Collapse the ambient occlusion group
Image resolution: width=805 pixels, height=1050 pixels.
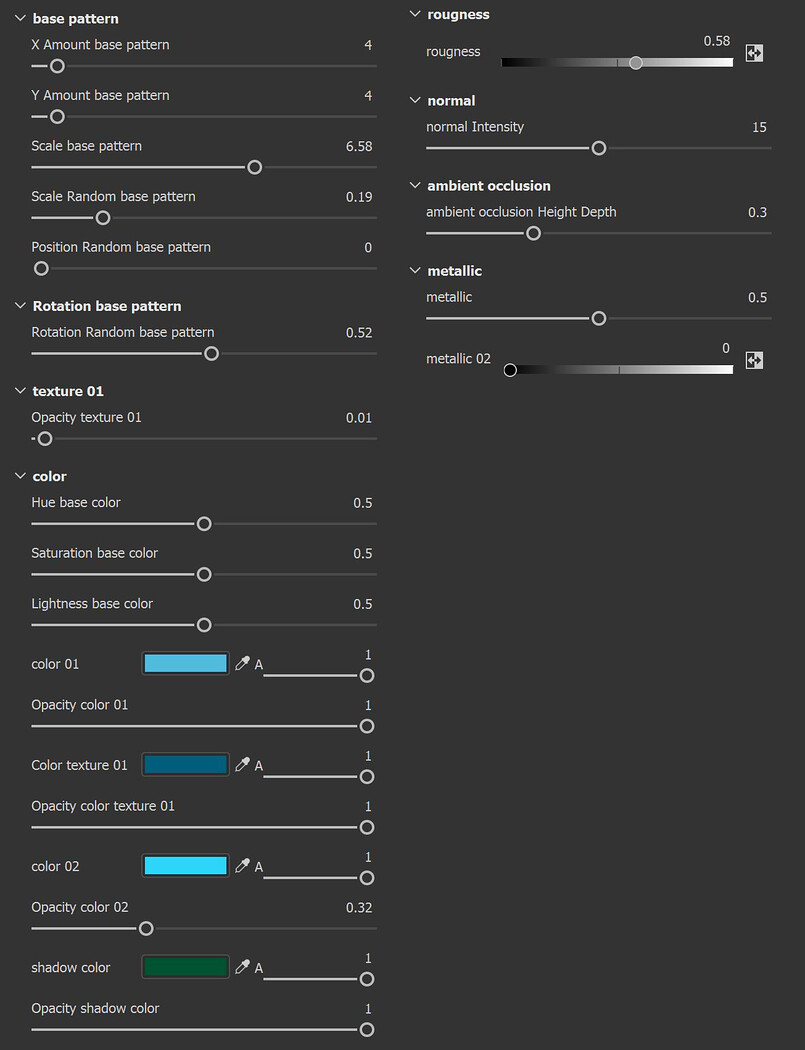coord(415,186)
